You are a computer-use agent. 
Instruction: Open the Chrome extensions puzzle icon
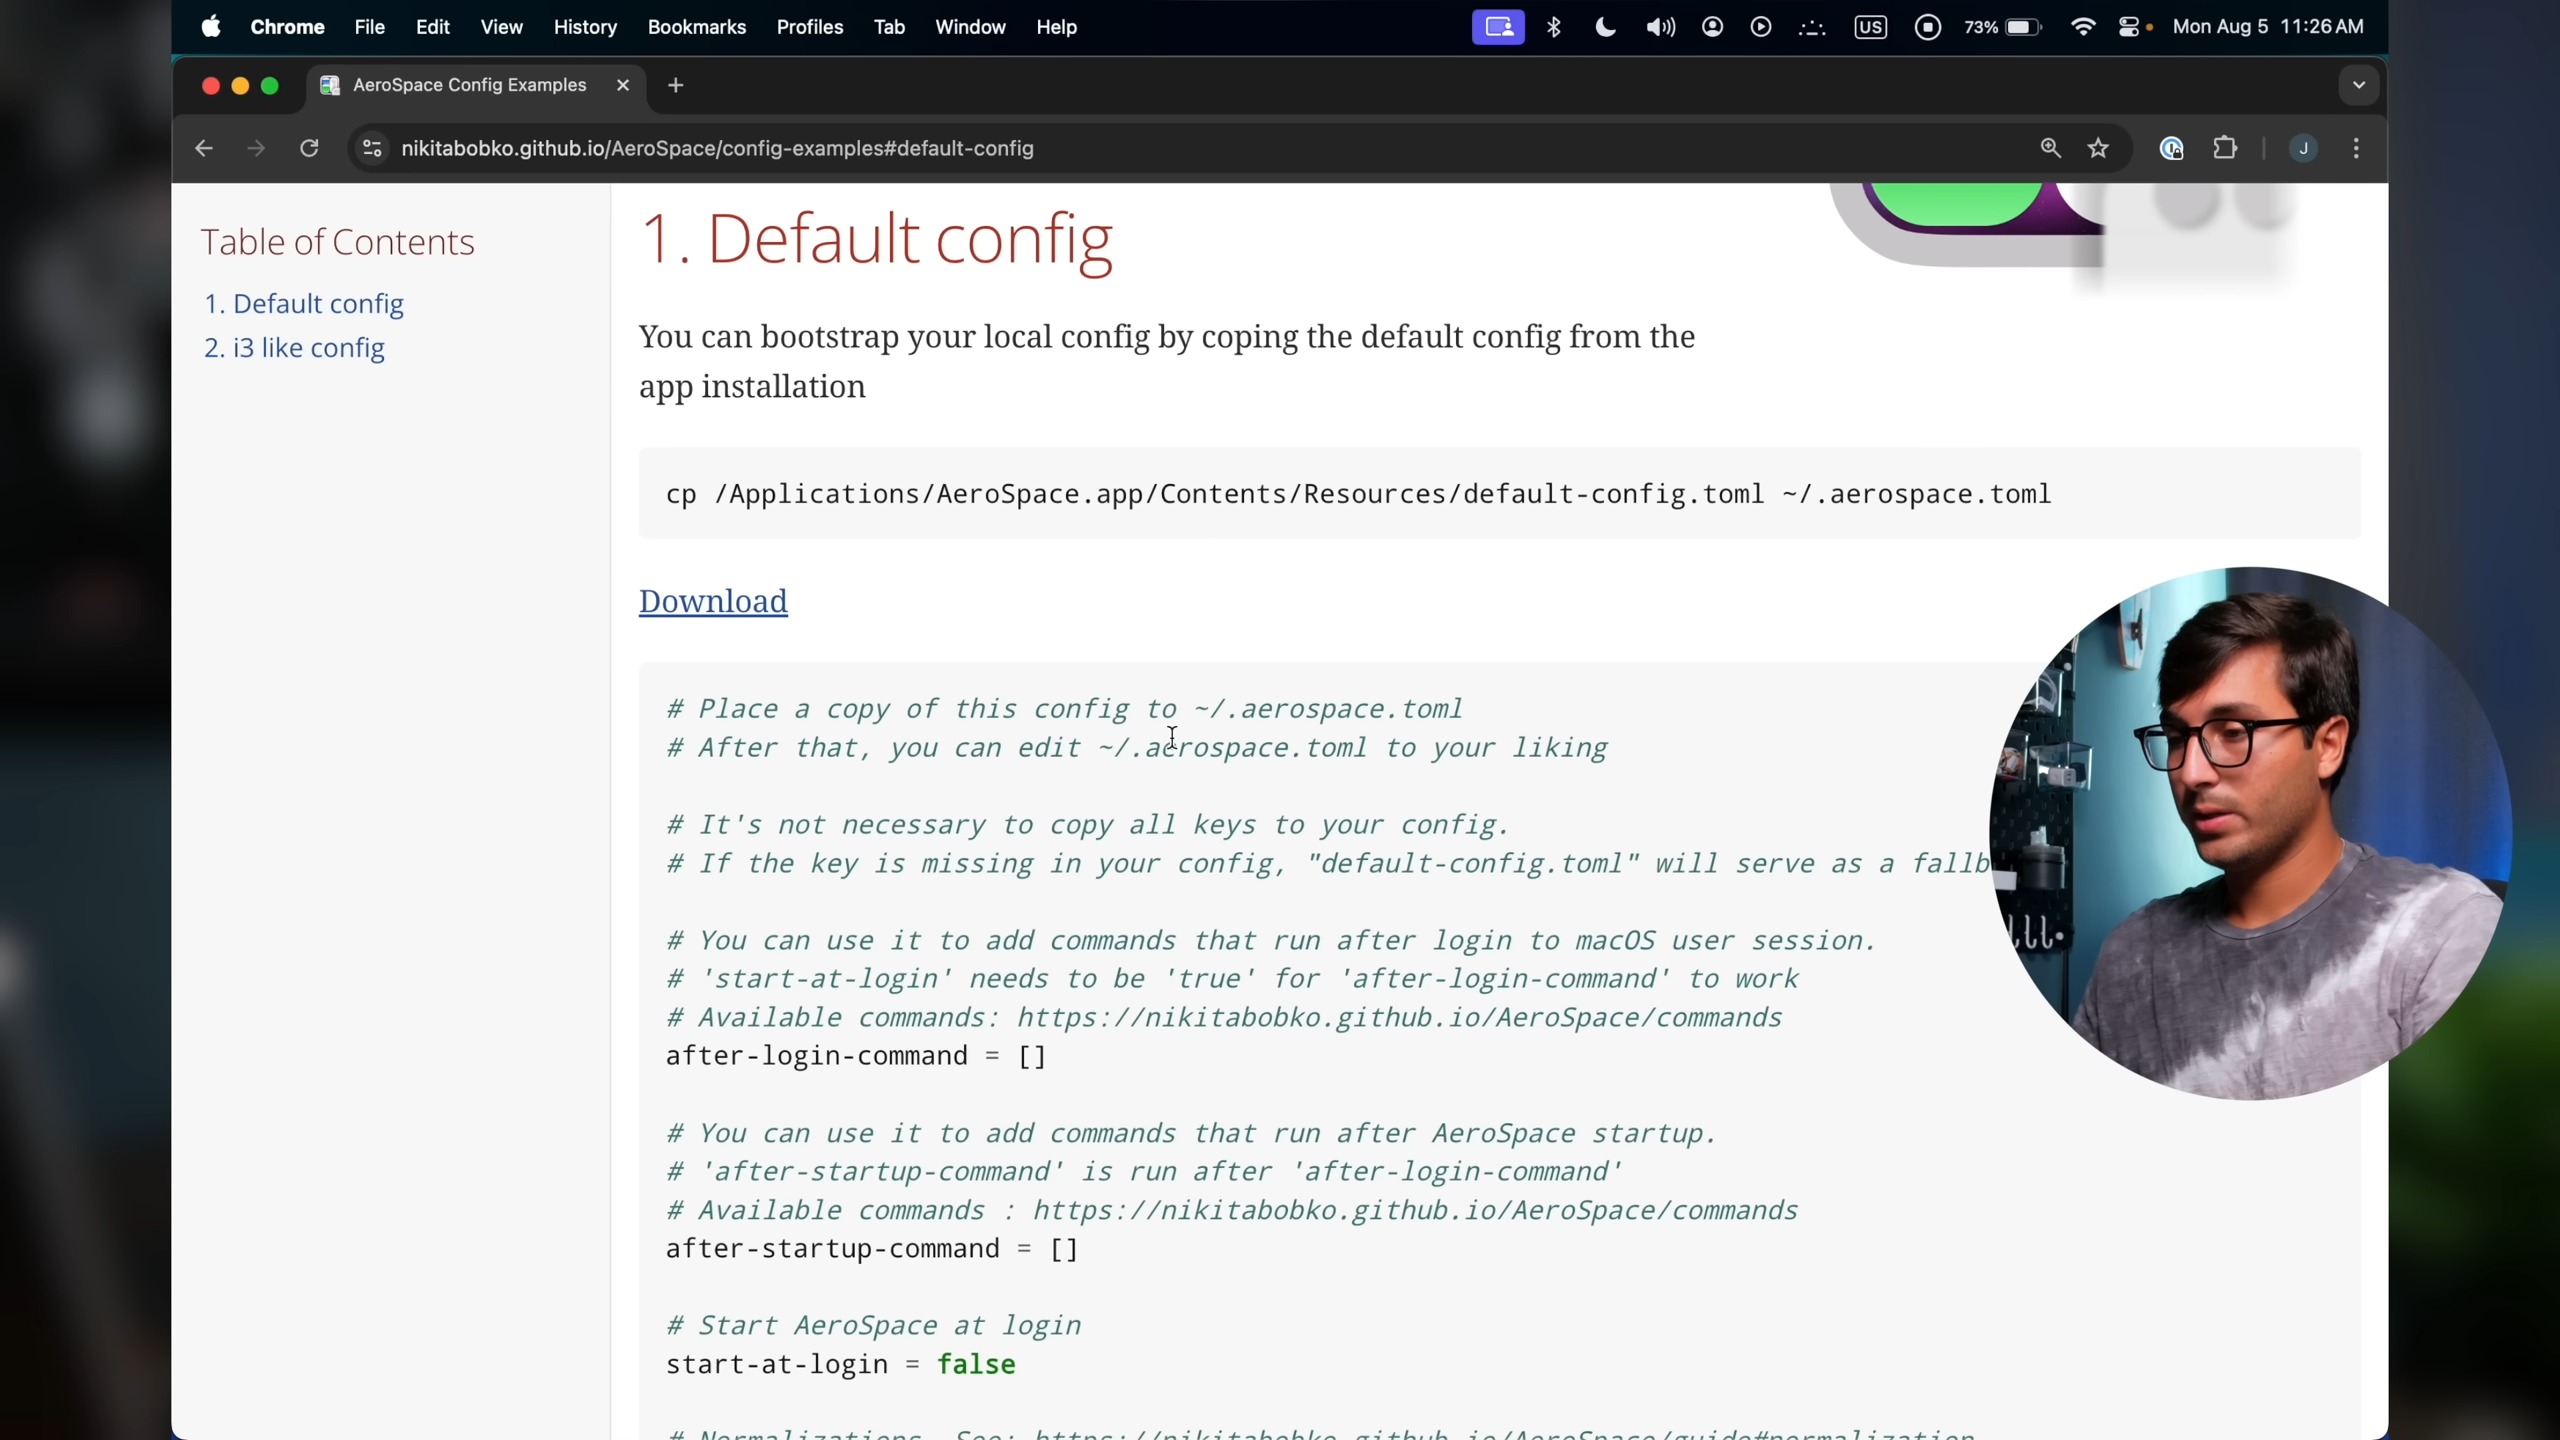point(2225,148)
